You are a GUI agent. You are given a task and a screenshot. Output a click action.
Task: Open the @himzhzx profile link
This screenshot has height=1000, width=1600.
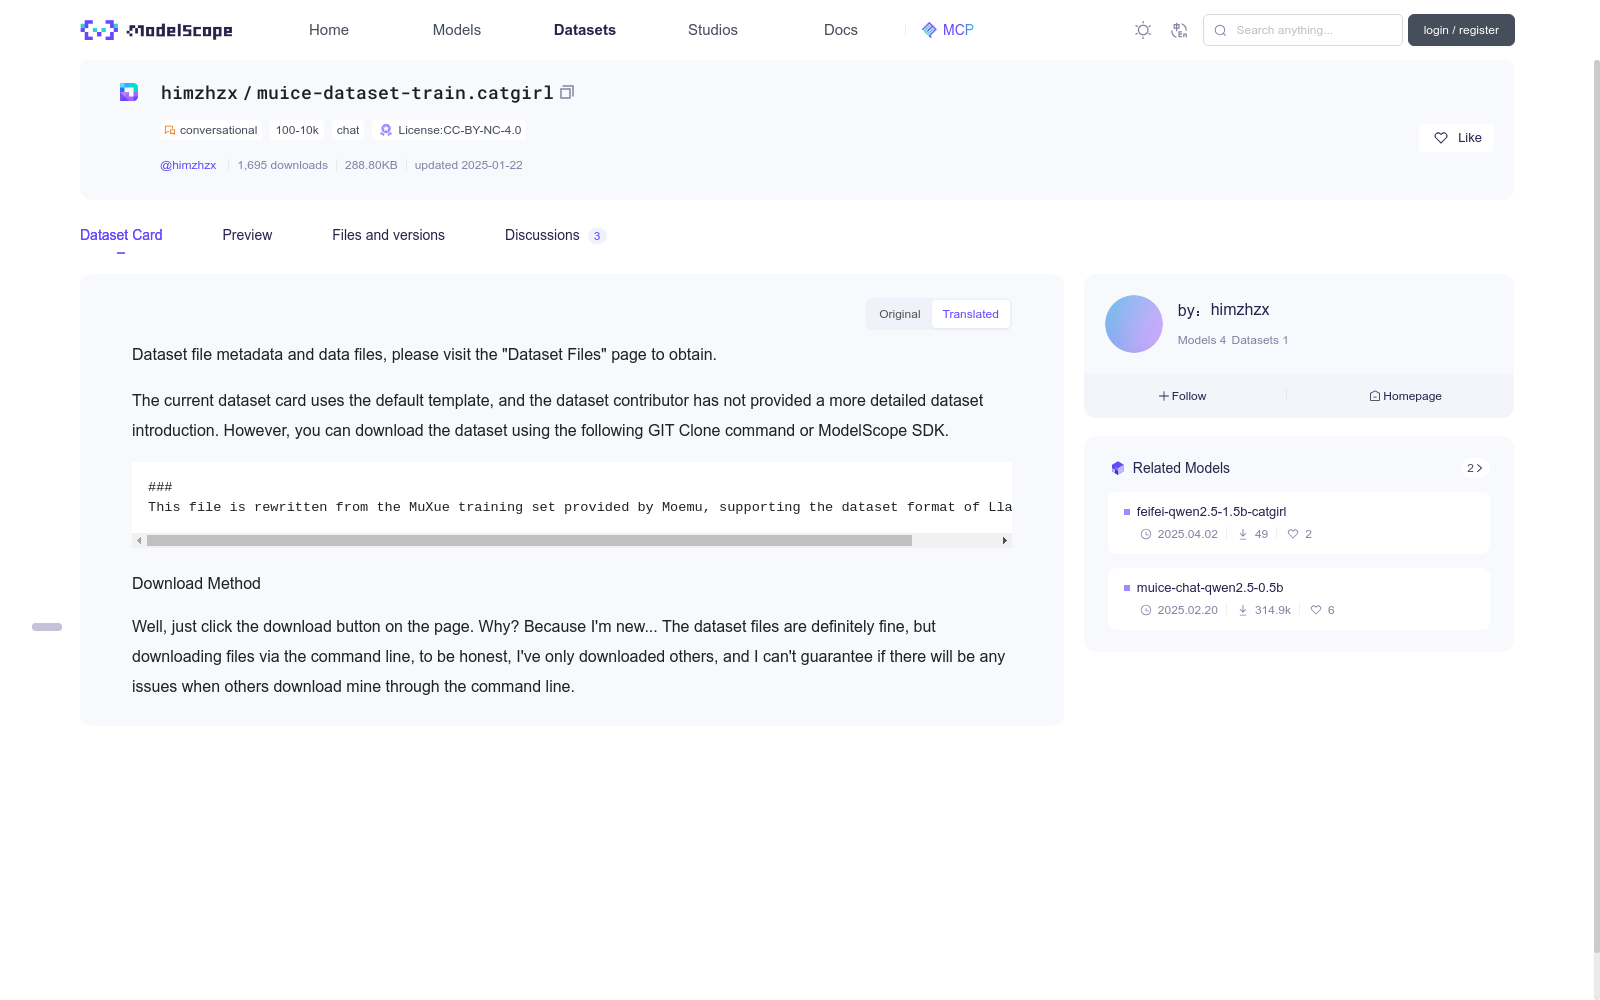click(x=188, y=165)
